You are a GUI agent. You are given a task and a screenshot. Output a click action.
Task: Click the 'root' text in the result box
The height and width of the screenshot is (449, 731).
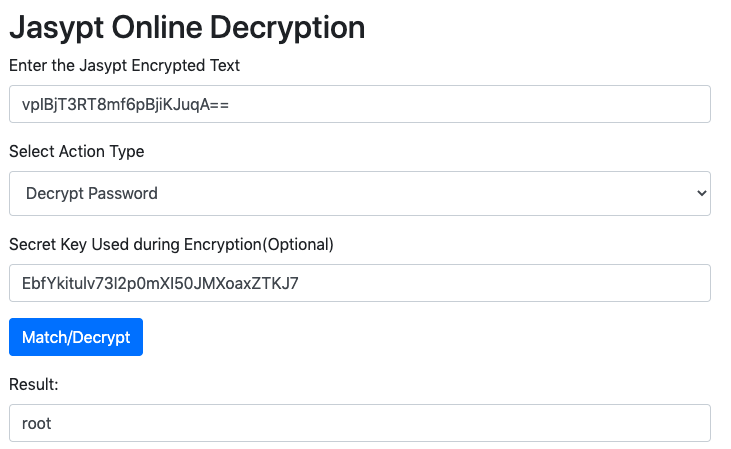[36, 423]
